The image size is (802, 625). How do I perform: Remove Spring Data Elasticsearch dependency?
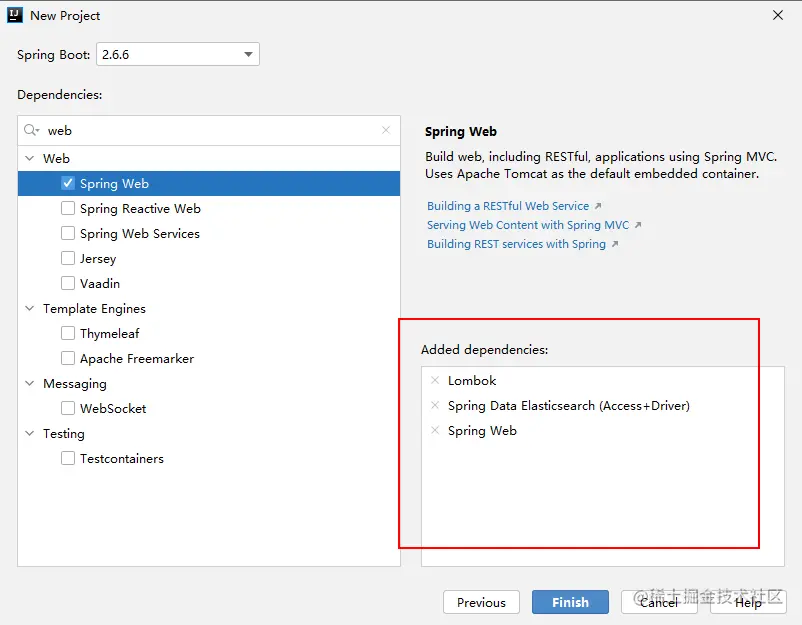[435, 405]
